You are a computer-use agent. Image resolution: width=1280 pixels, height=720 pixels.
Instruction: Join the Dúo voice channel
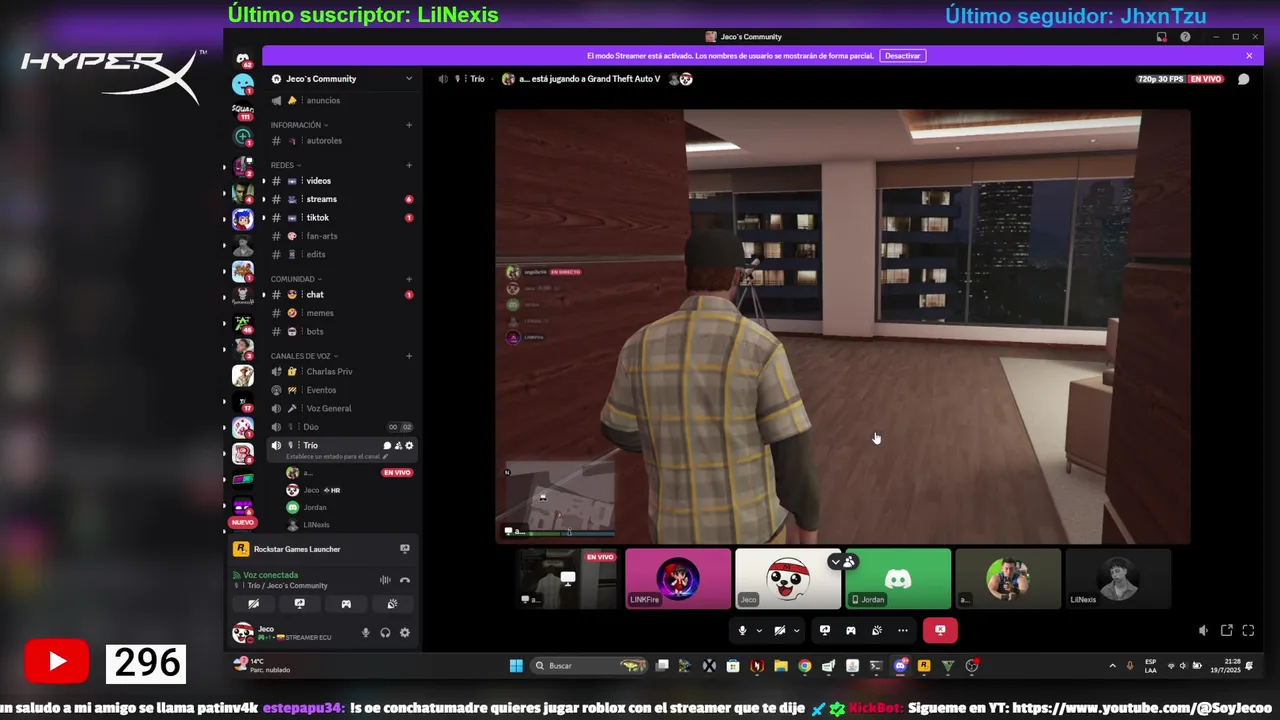click(x=341, y=427)
